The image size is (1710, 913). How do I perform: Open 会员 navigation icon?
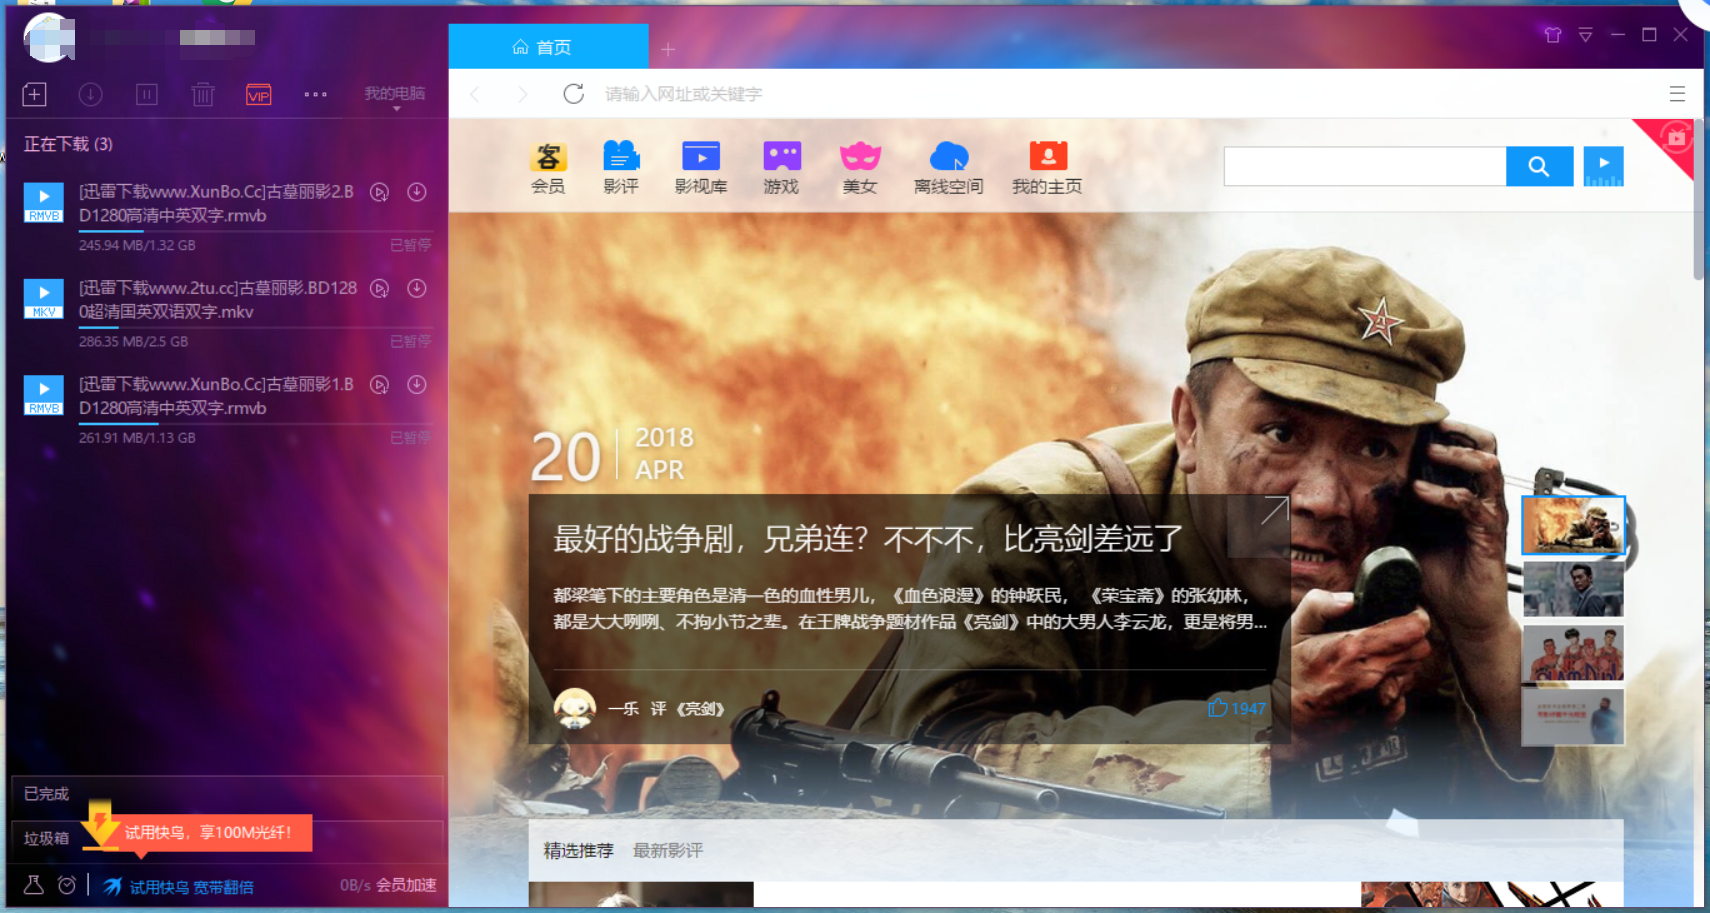548,167
